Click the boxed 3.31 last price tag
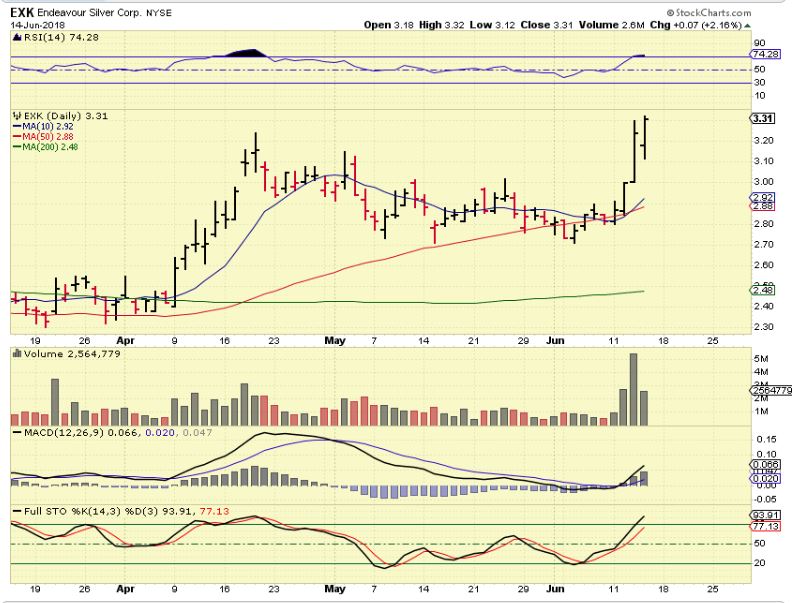 (763, 119)
